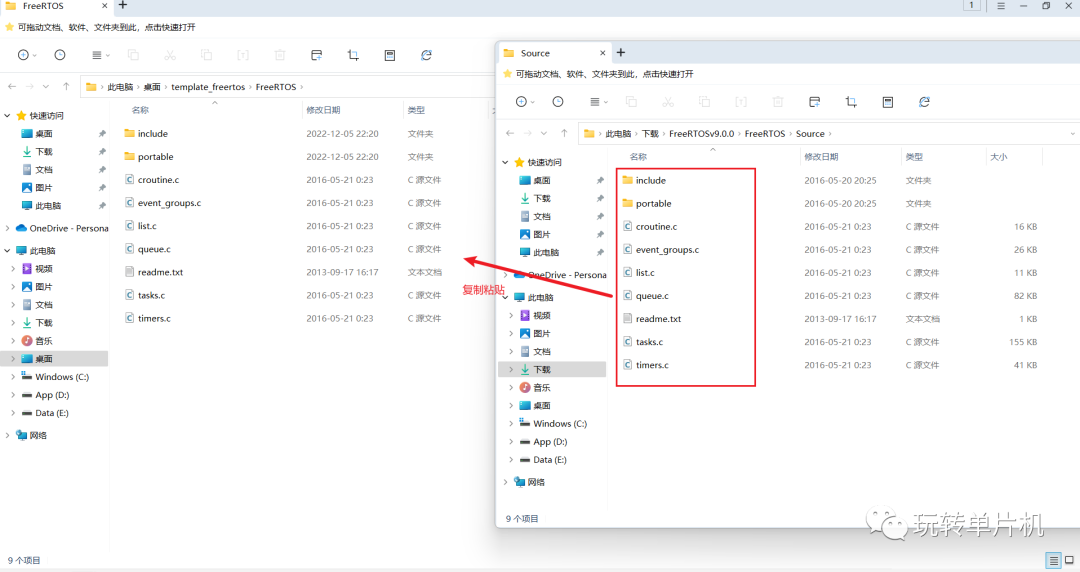Click the new window icon in Source window toolbar
Viewport: 1080px width, 572px height.
[815, 102]
